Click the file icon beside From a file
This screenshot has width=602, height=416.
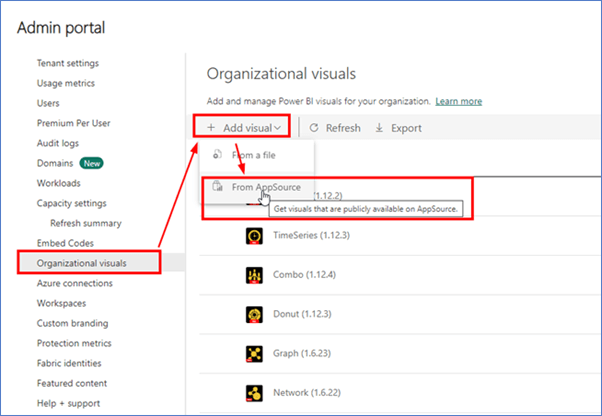coord(217,154)
